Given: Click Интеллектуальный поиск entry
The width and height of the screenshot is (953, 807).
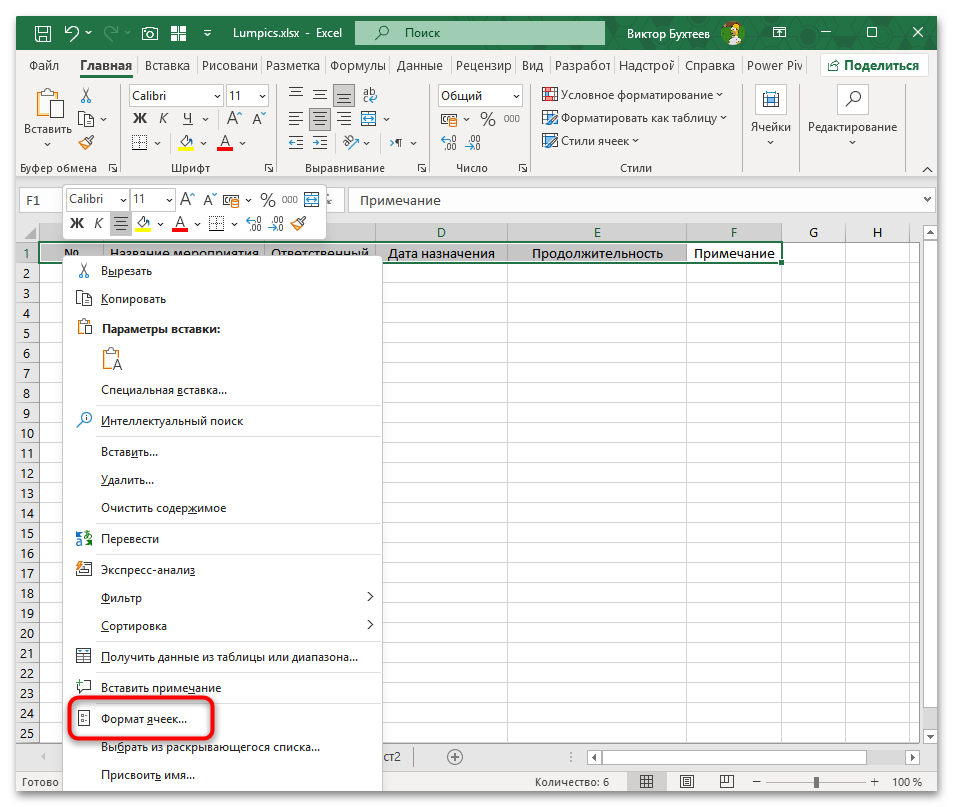Looking at the screenshot, I should click(222, 421).
